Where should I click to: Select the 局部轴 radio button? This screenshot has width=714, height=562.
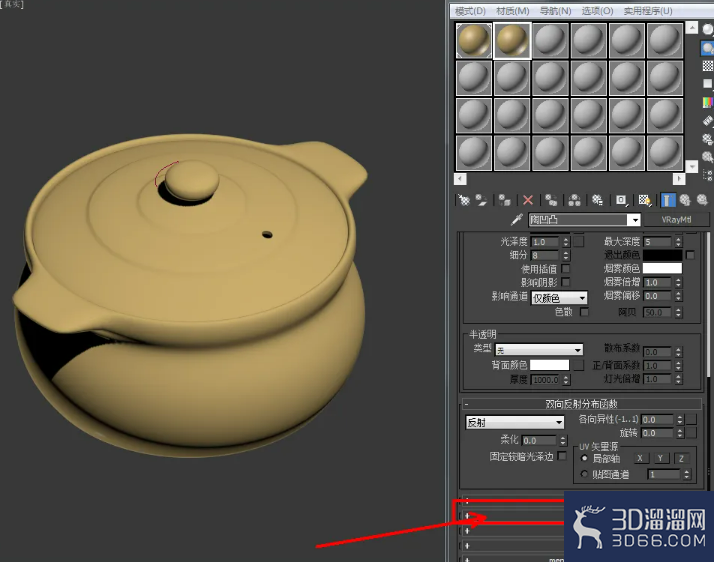(585, 458)
